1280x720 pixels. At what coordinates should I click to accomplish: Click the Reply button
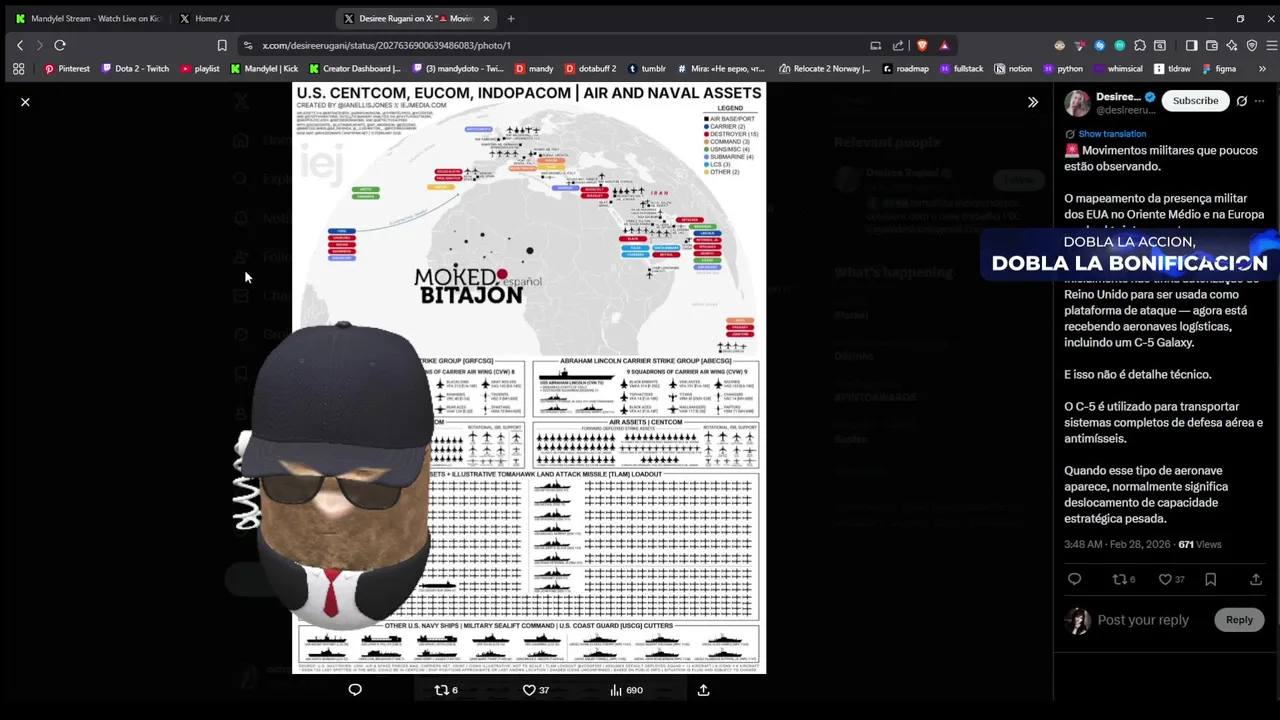pos(1239,620)
